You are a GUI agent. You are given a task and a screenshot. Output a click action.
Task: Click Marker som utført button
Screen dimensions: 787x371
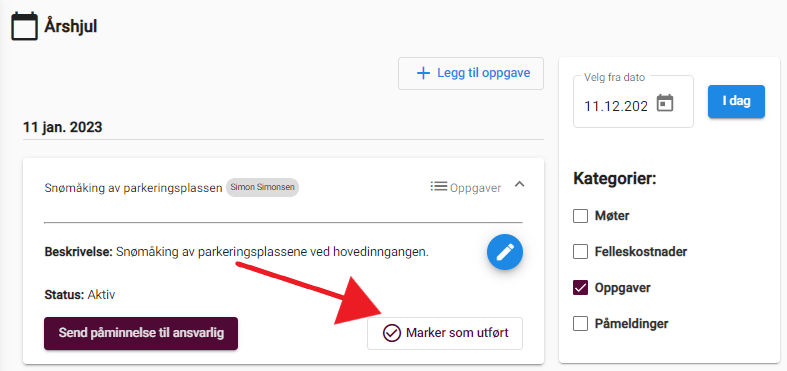pos(445,333)
